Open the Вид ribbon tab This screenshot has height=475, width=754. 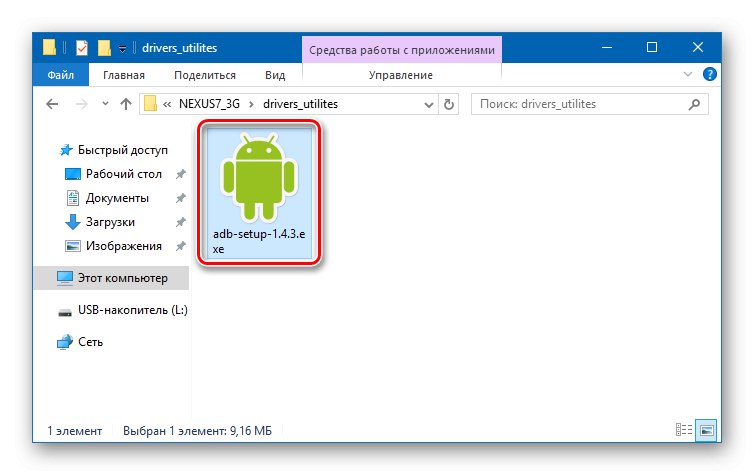275,75
